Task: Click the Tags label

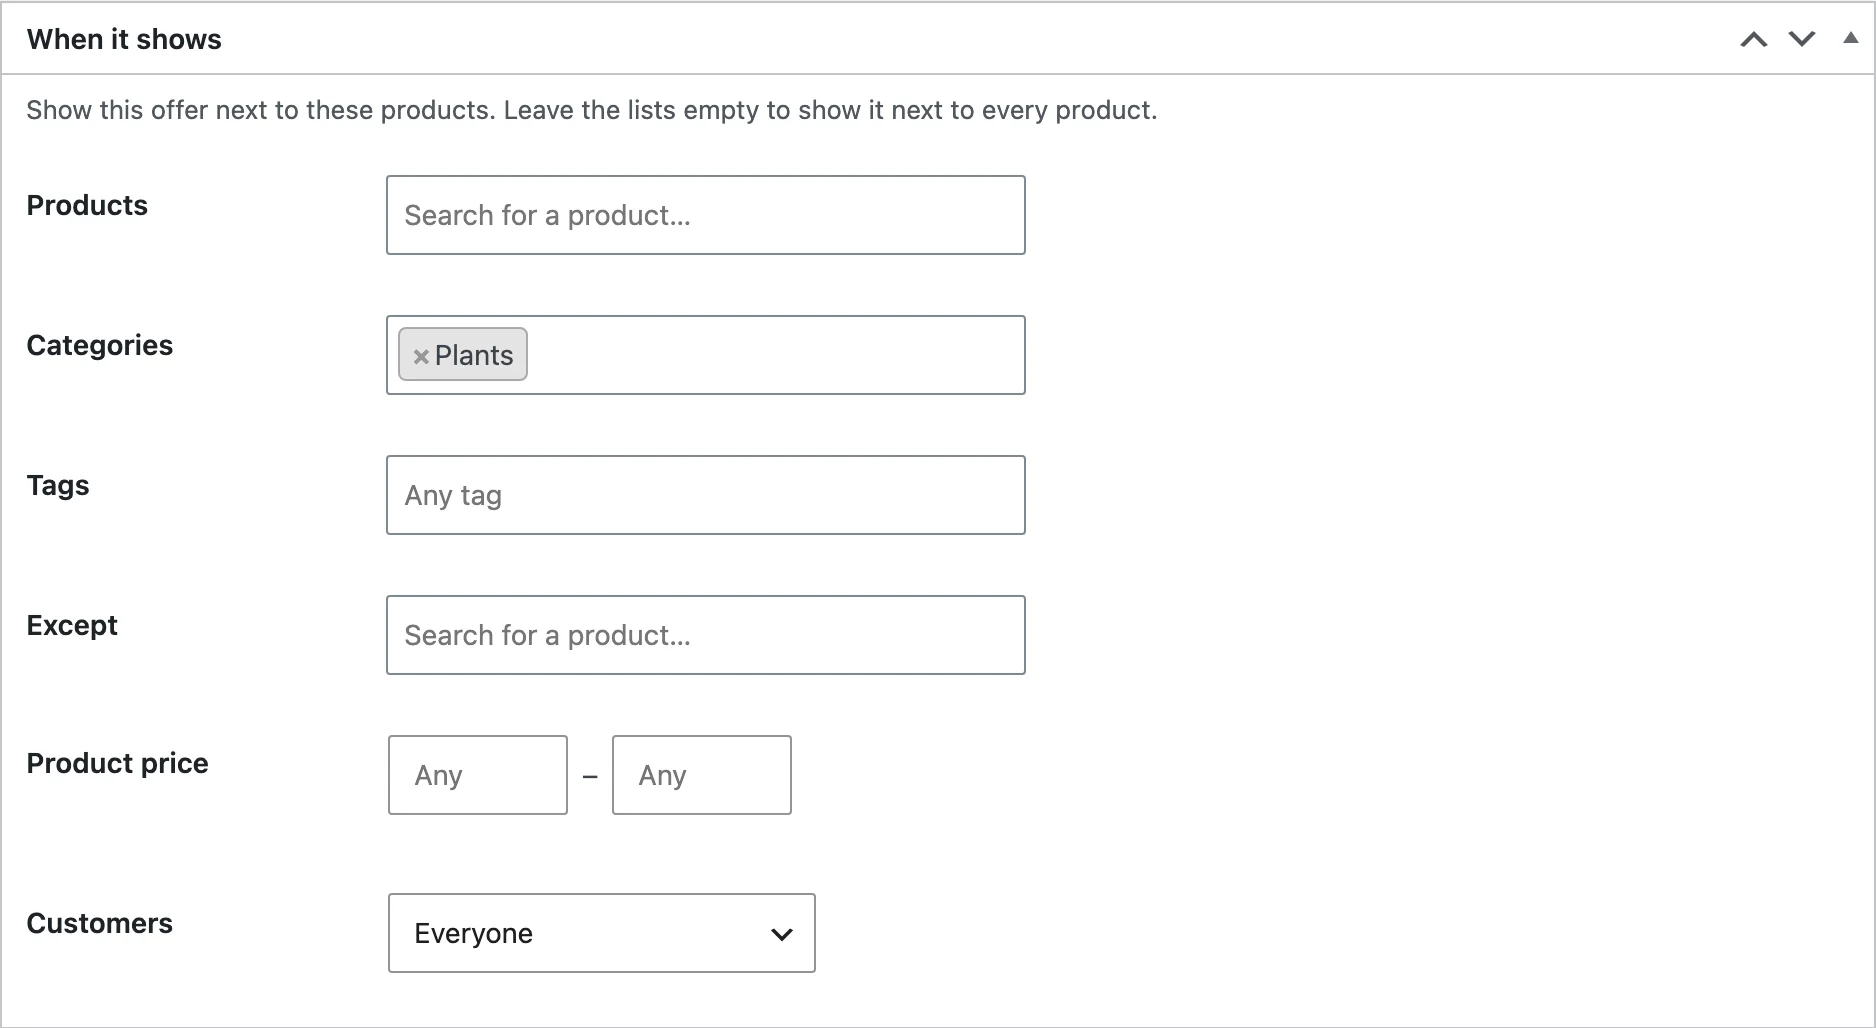Action: 58,486
